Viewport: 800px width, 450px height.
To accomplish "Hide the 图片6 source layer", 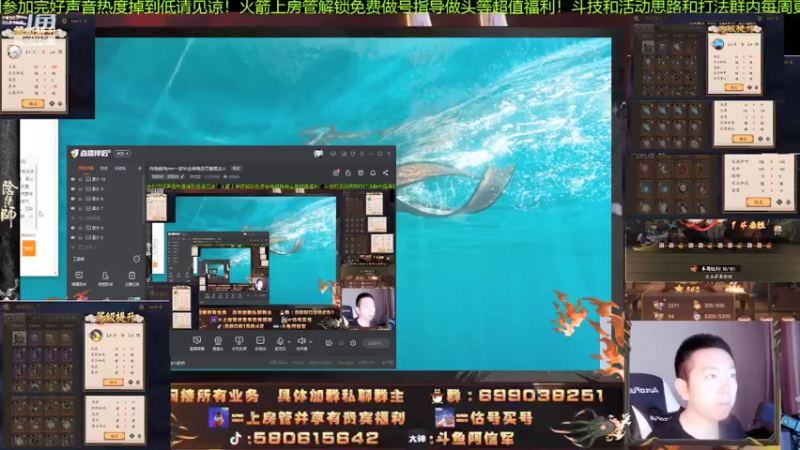I will pyautogui.click(x=72, y=228).
